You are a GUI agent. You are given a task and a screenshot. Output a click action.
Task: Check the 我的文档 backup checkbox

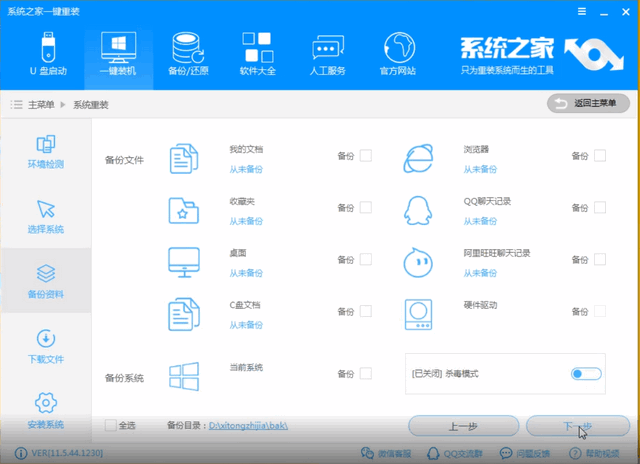click(366, 156)
